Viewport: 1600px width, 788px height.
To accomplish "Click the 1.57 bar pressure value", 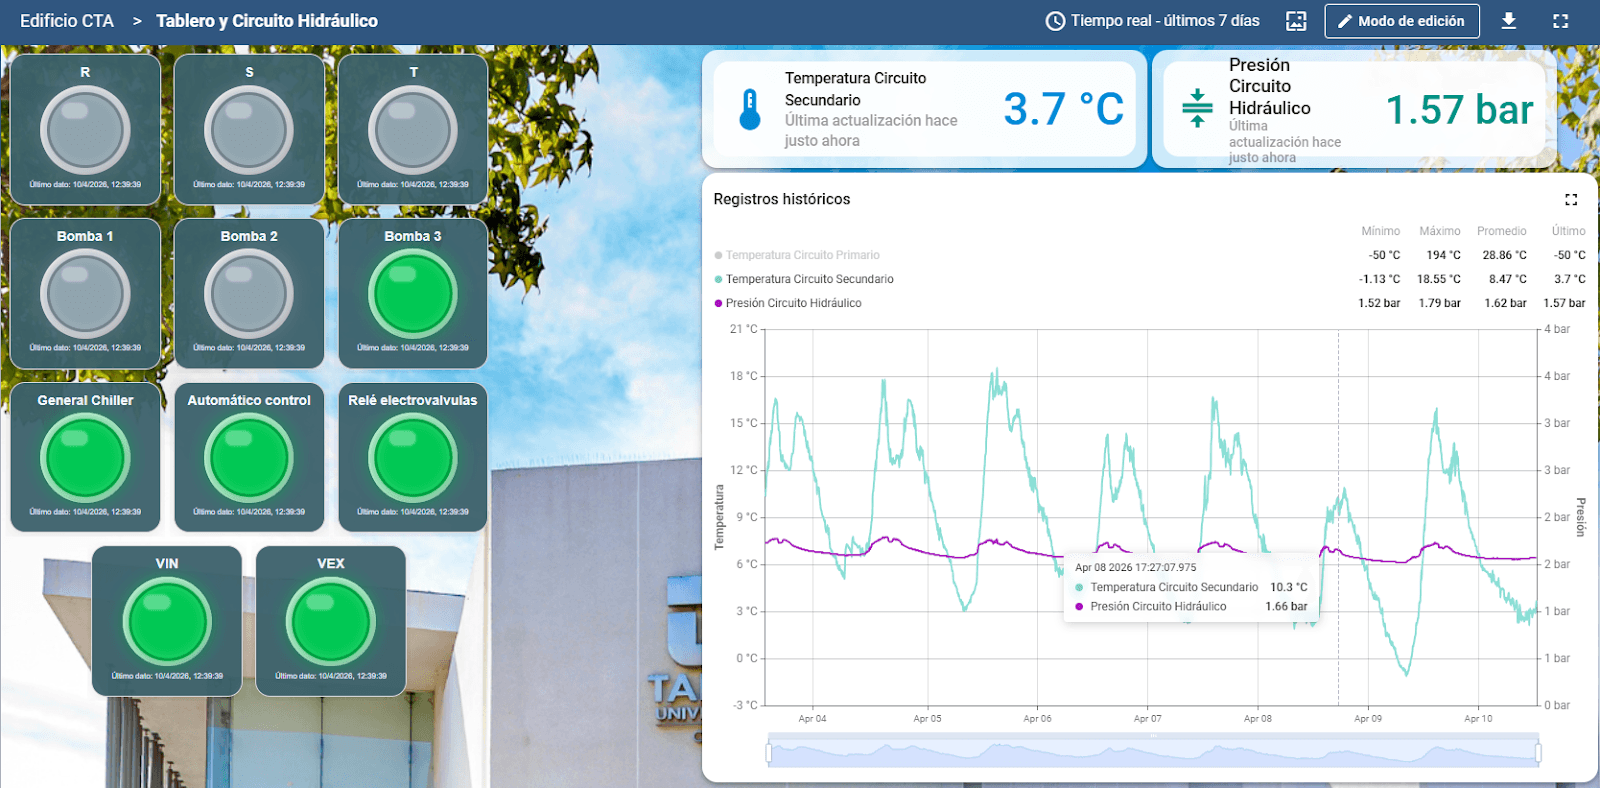I will [x=1460, y=109].
